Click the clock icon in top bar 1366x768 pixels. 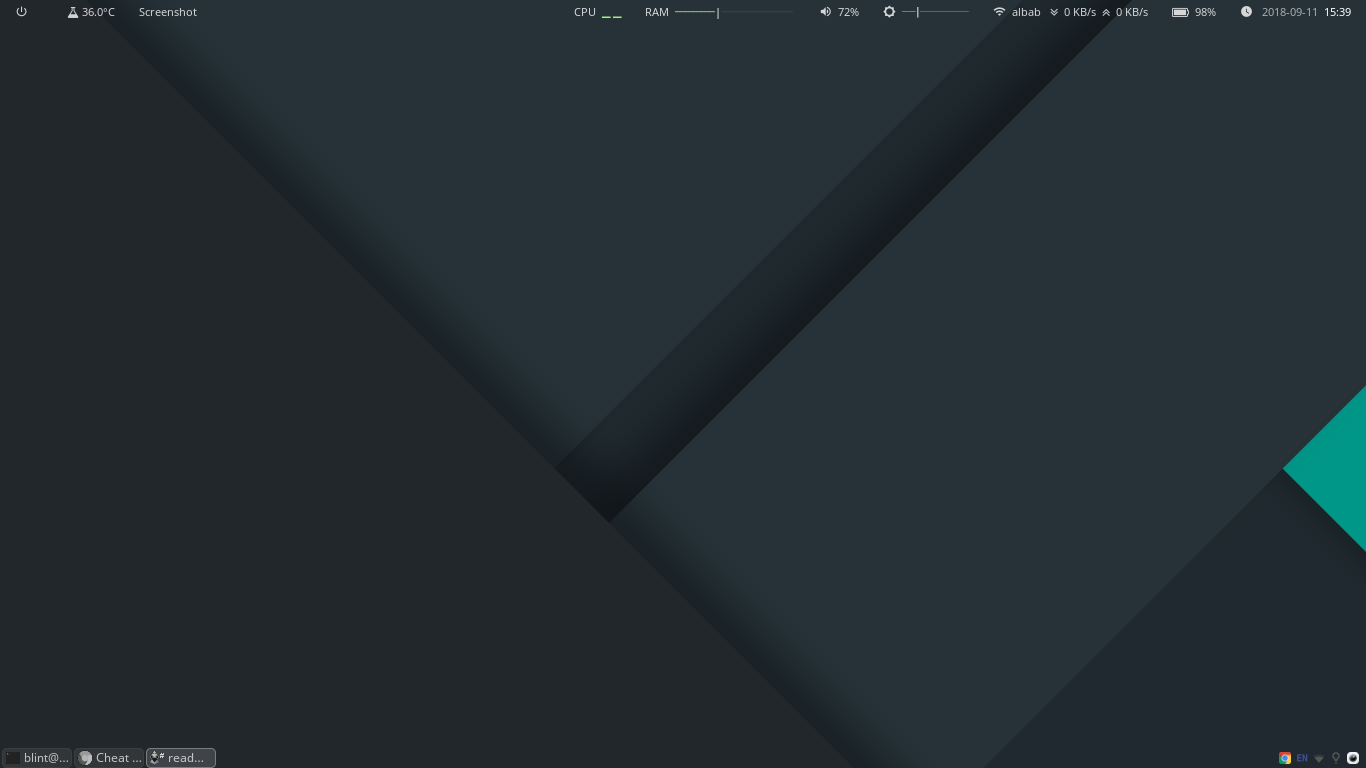pos(1246,12)
